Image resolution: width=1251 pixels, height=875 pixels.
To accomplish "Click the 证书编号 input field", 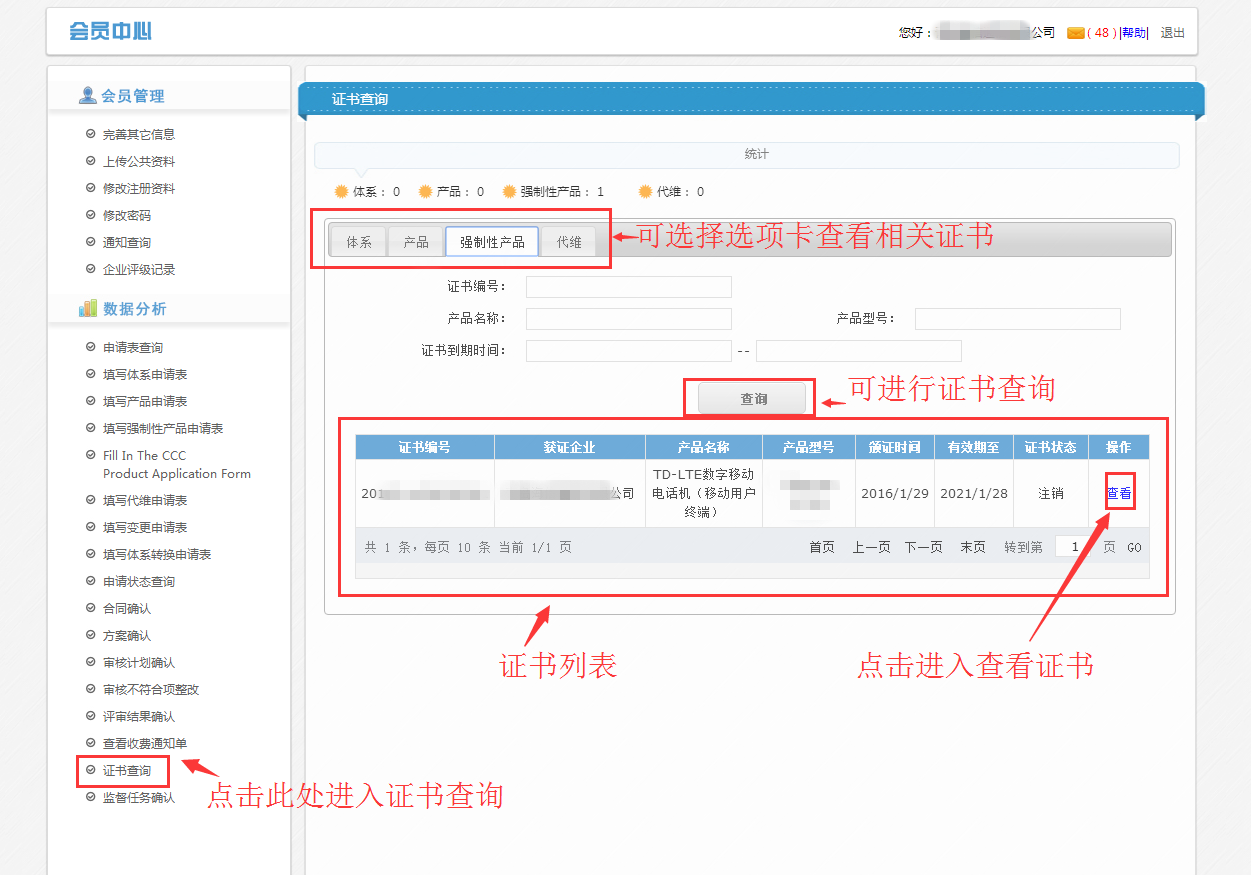I will [629, 288].
